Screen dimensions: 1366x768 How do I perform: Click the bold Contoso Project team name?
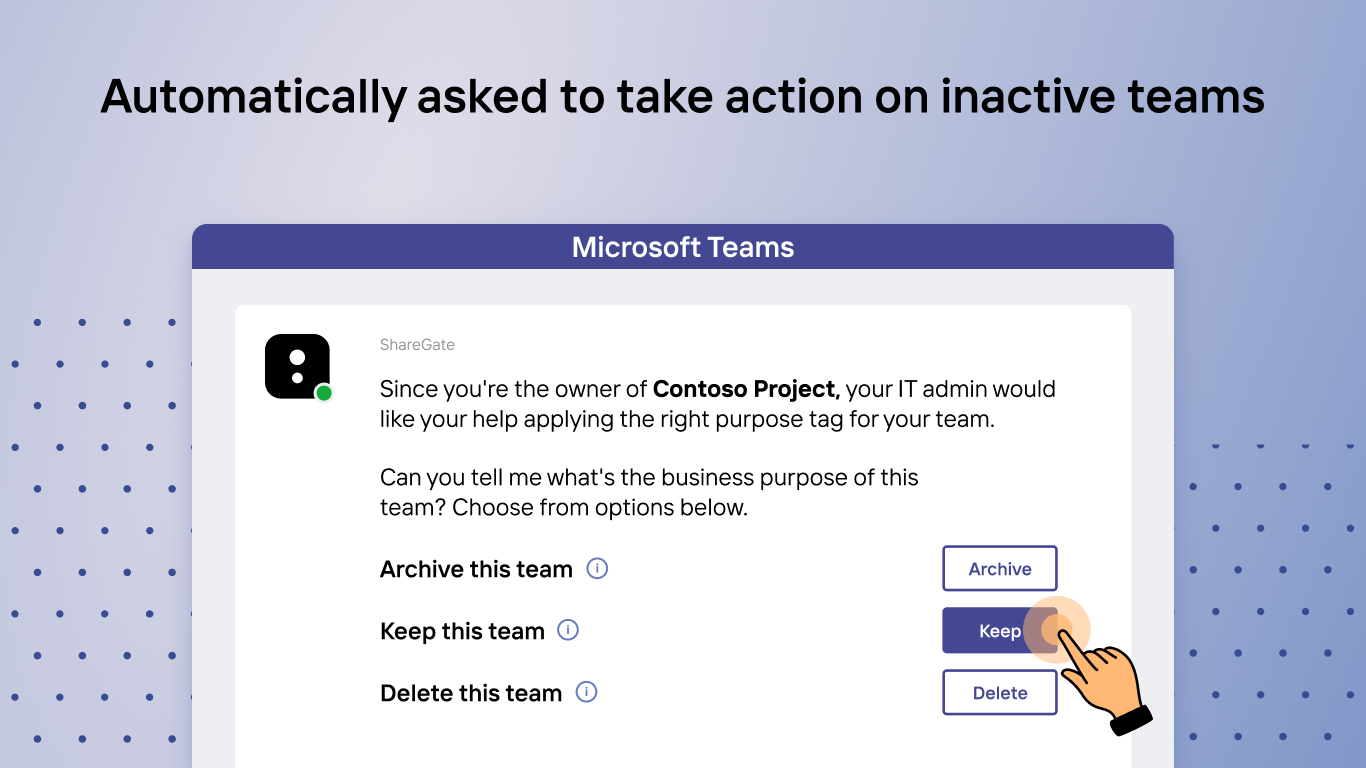click(x=746, y=389)
